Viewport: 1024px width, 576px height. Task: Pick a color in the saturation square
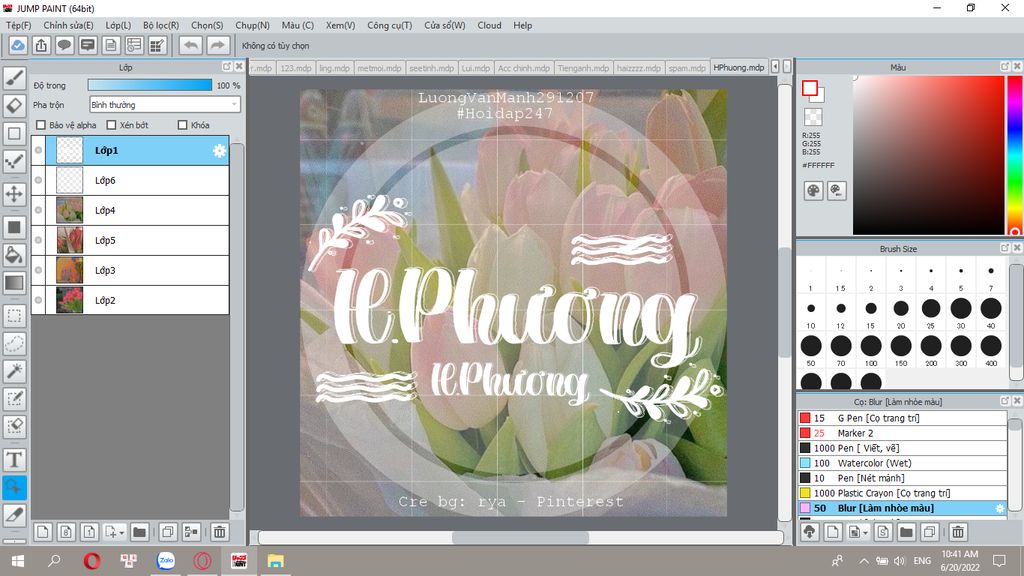[x=928, y=155]
